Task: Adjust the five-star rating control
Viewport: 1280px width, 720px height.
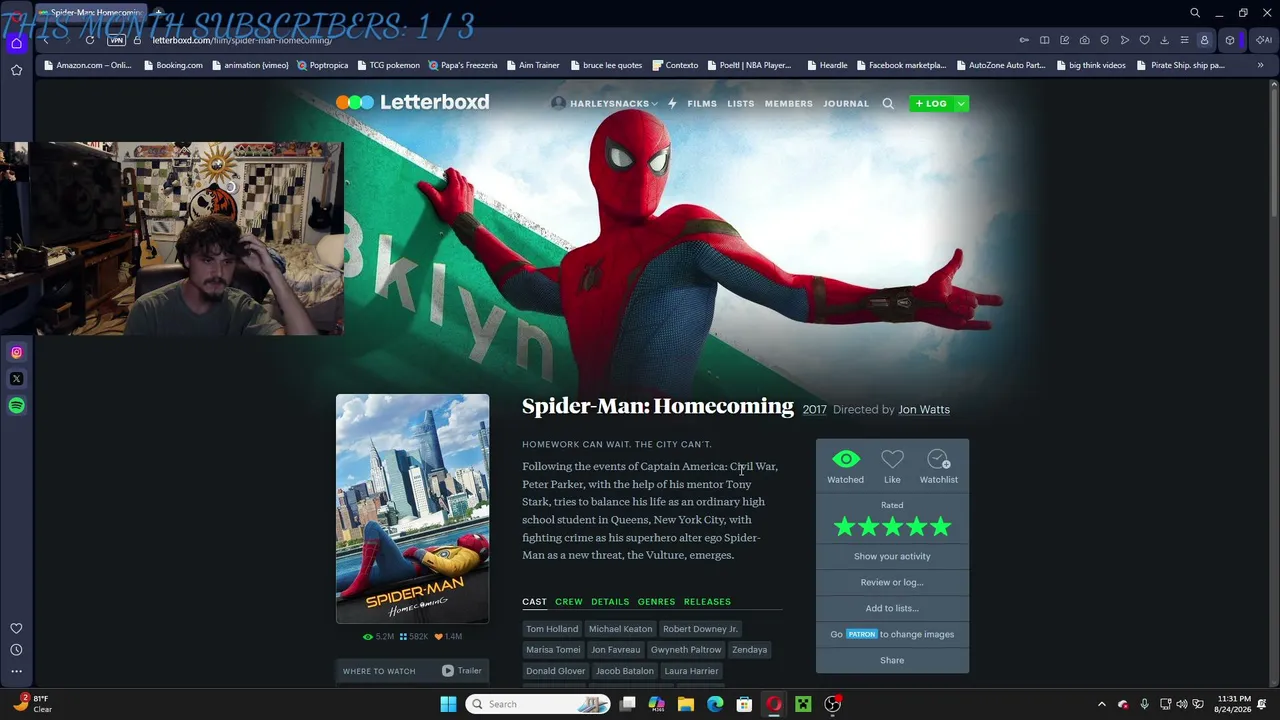Action: (892, 526)
